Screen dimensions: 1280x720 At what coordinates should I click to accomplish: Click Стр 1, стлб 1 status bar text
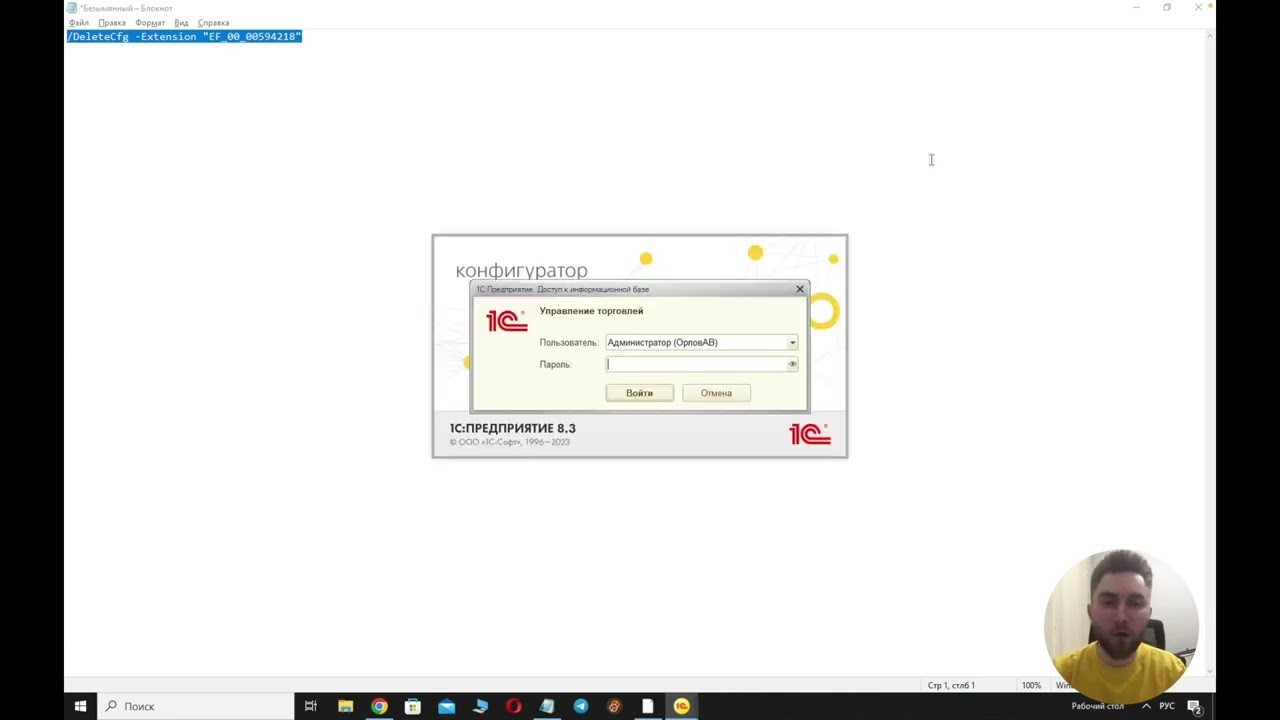(951, 685)
